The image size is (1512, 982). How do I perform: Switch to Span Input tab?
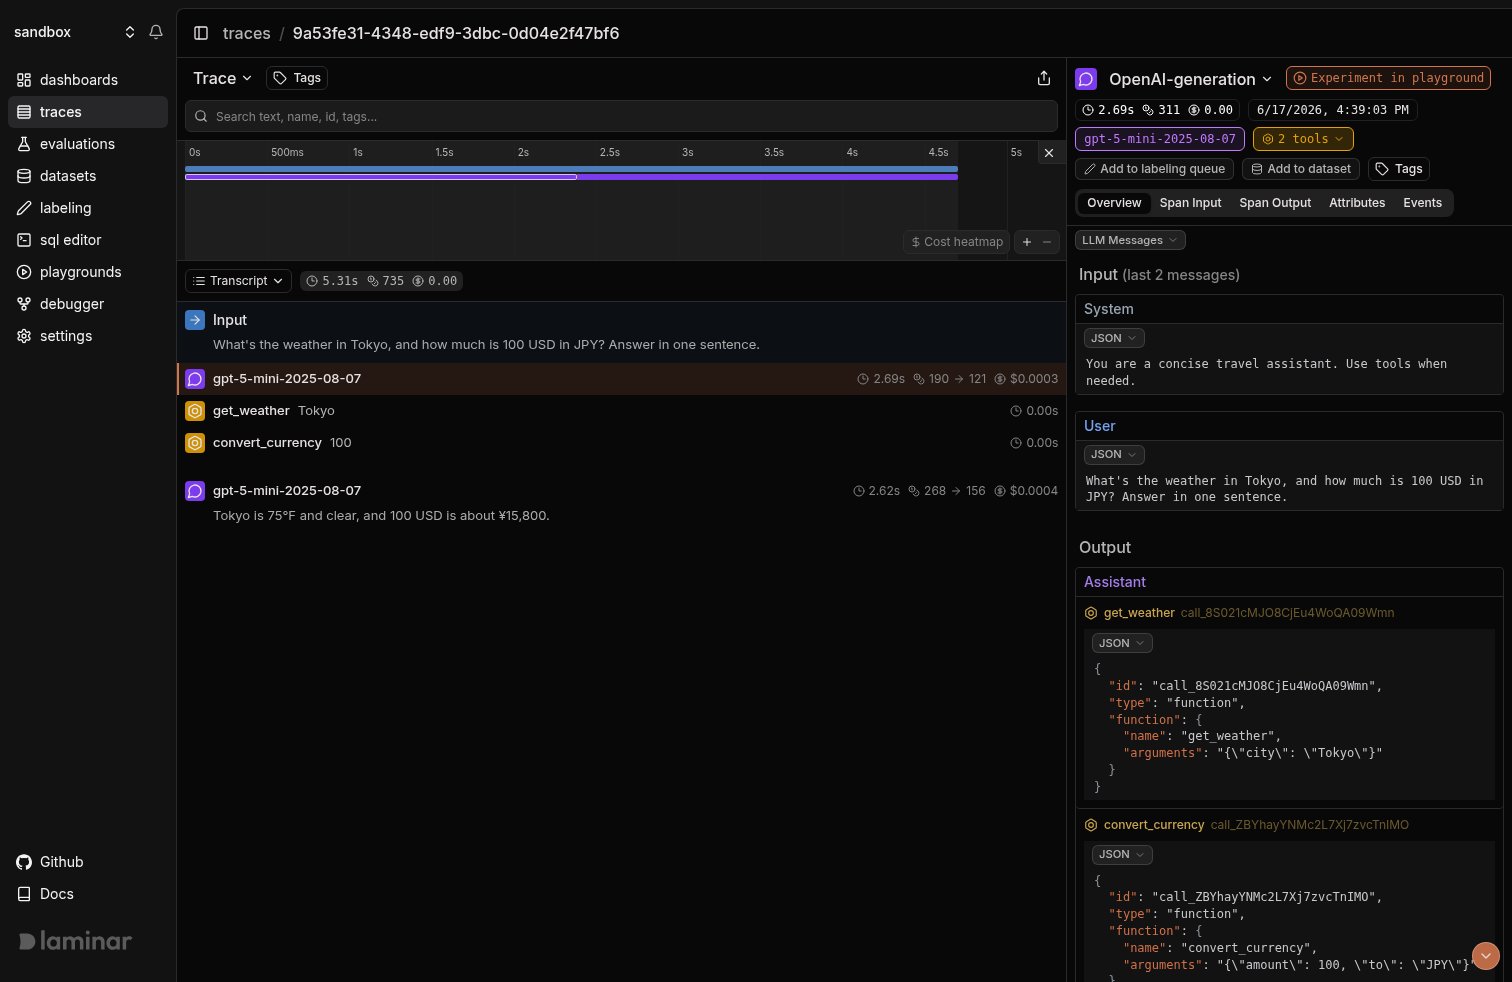(x=1190, y=203)
